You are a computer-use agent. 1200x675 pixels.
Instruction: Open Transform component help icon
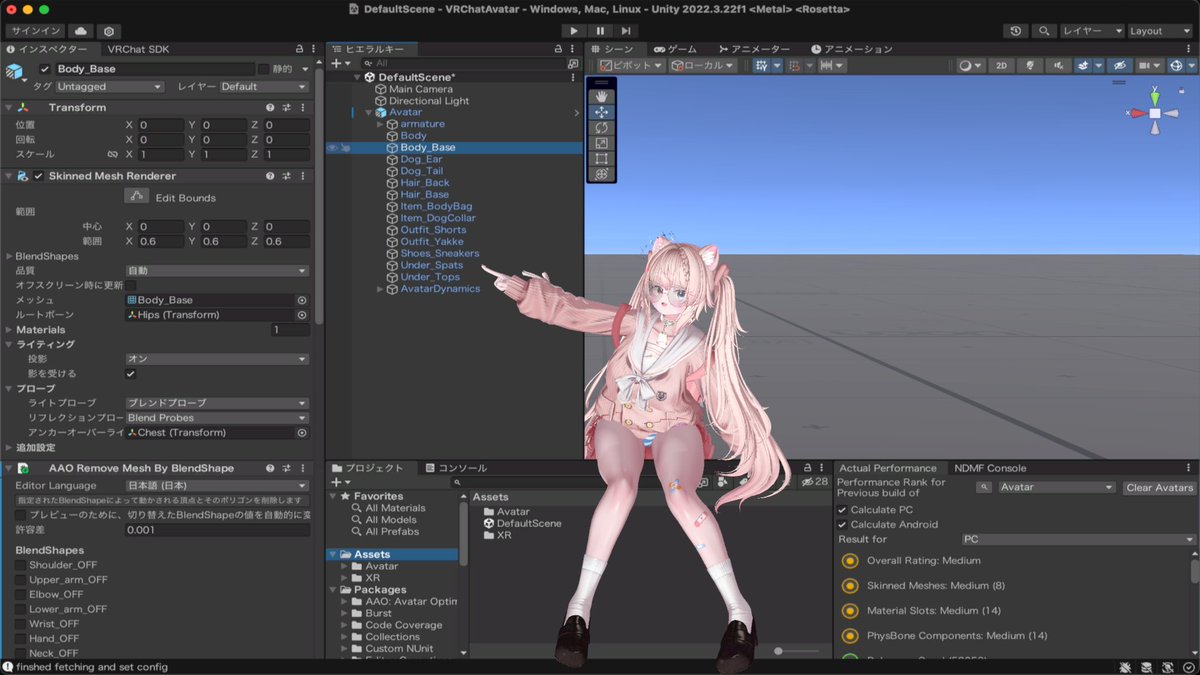click(x=270, y=107)
